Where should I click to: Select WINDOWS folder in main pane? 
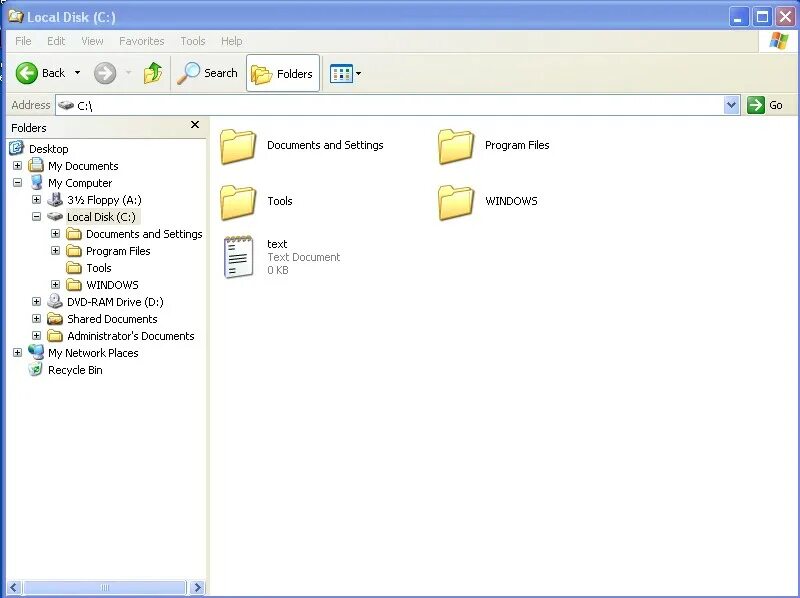pyautogui.click(x=456, y=202)
